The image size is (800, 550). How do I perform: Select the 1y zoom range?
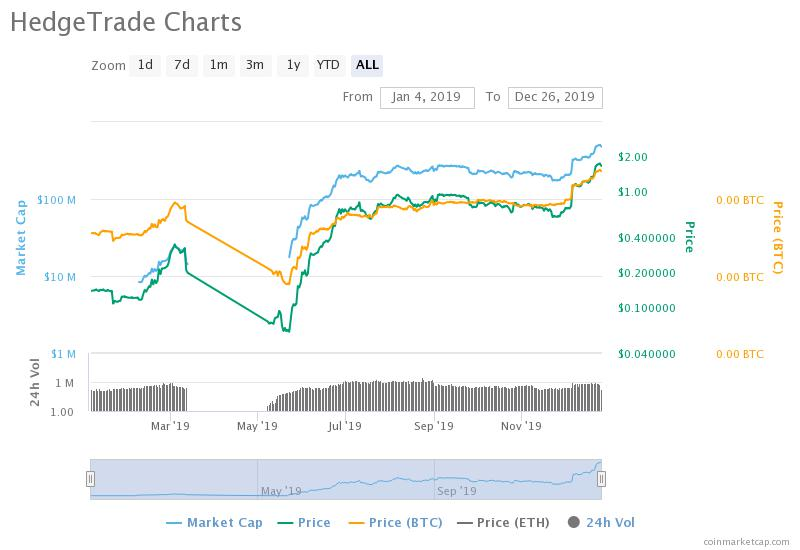(293, 65)
